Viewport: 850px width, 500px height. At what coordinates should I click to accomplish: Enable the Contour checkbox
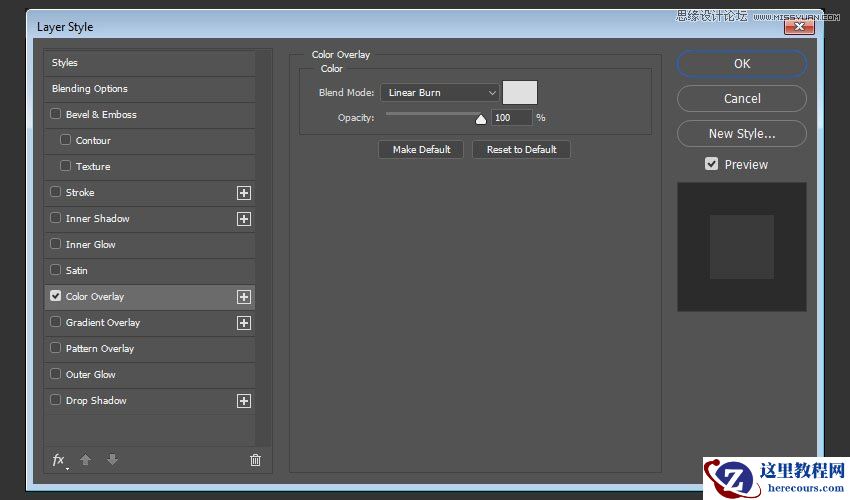pyautogui.click(x=65, y=140)
